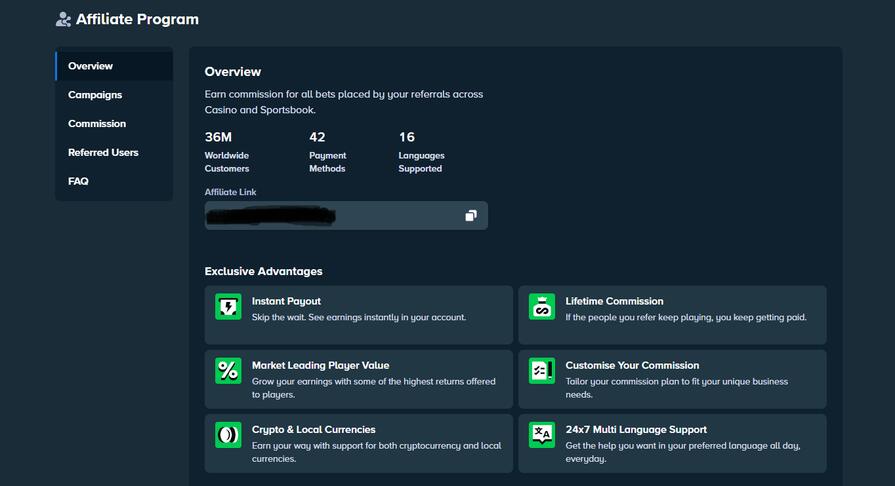Screen dimensions: 895x486
Task: Go to the Commission section
Action: pos(97,124)
